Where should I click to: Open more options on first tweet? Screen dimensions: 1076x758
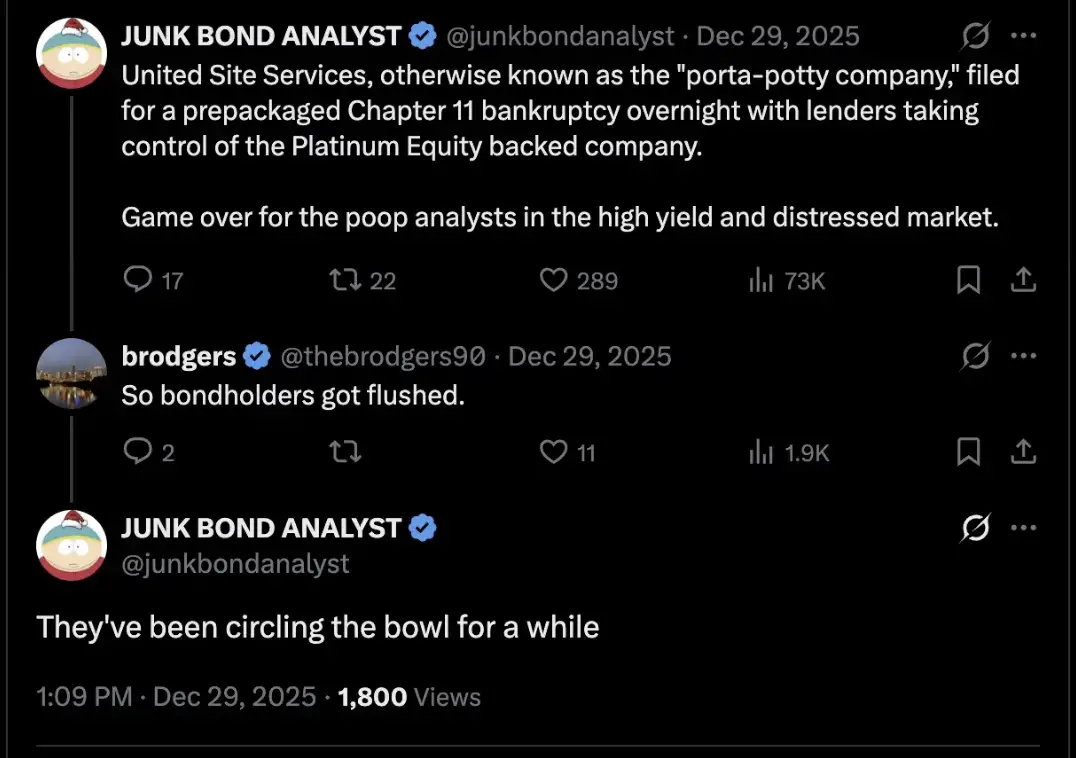coord(1023,37)
